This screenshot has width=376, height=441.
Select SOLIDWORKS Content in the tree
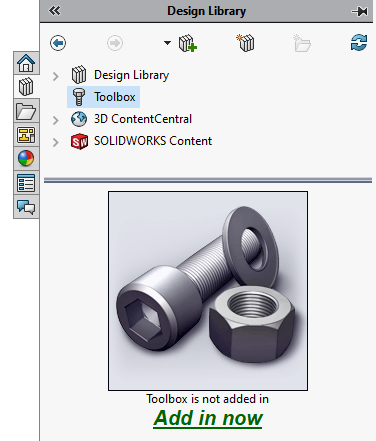153,141
